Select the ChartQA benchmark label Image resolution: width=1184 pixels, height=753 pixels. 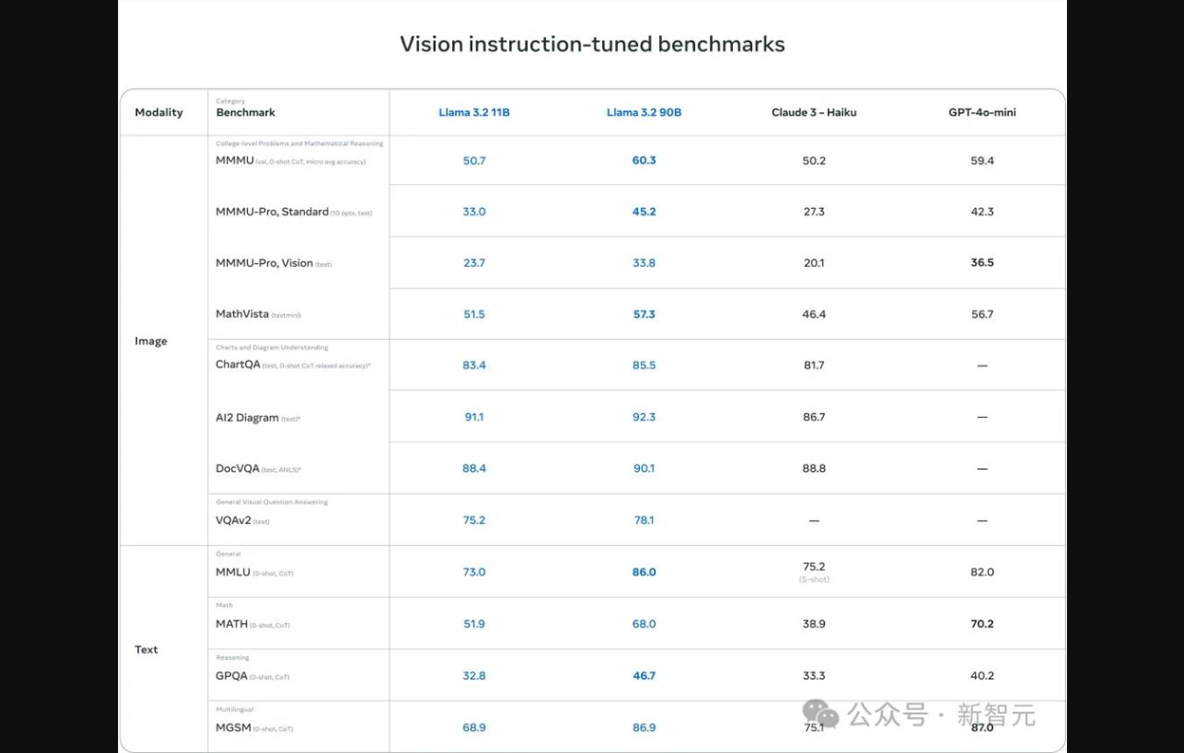pyautogui.click(x=238, y=365)
